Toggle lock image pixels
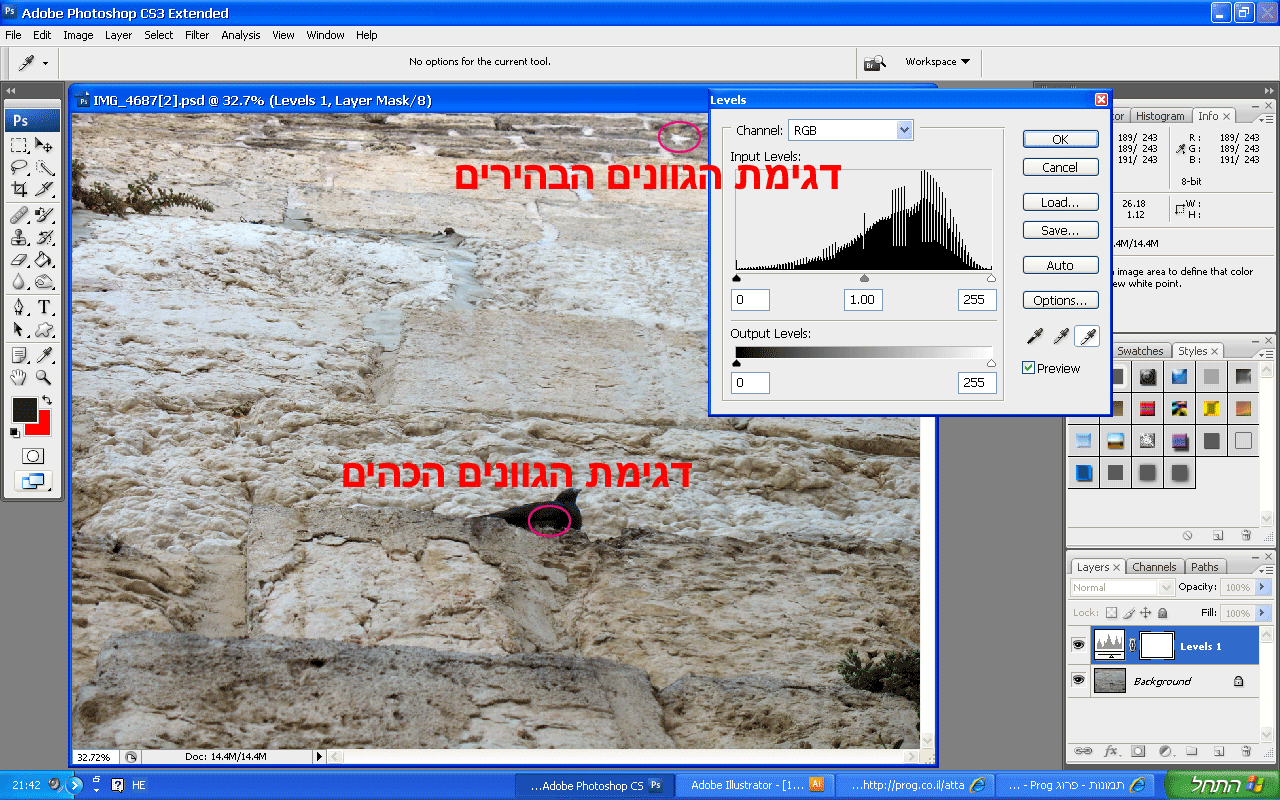 (1128, 613)
